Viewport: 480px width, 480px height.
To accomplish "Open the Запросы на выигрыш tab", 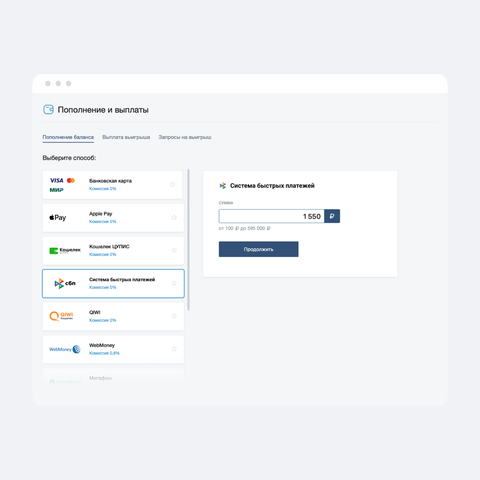I will 185,137.
